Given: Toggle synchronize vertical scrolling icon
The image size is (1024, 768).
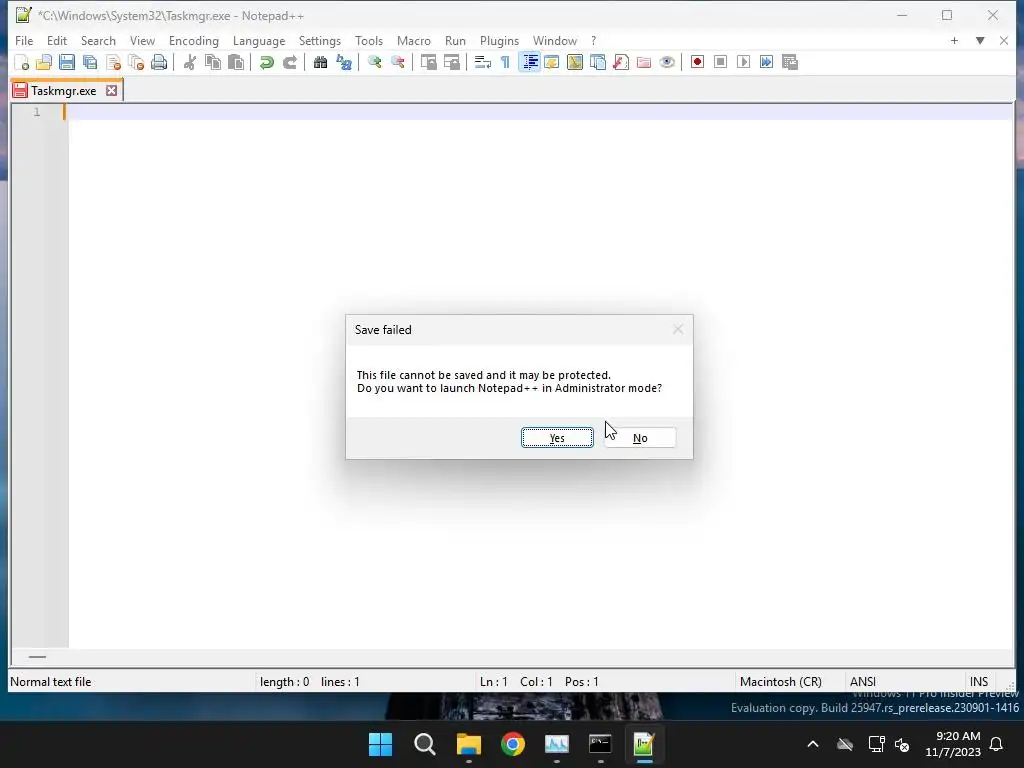Looking at the screenshot, I should point(428,62).
